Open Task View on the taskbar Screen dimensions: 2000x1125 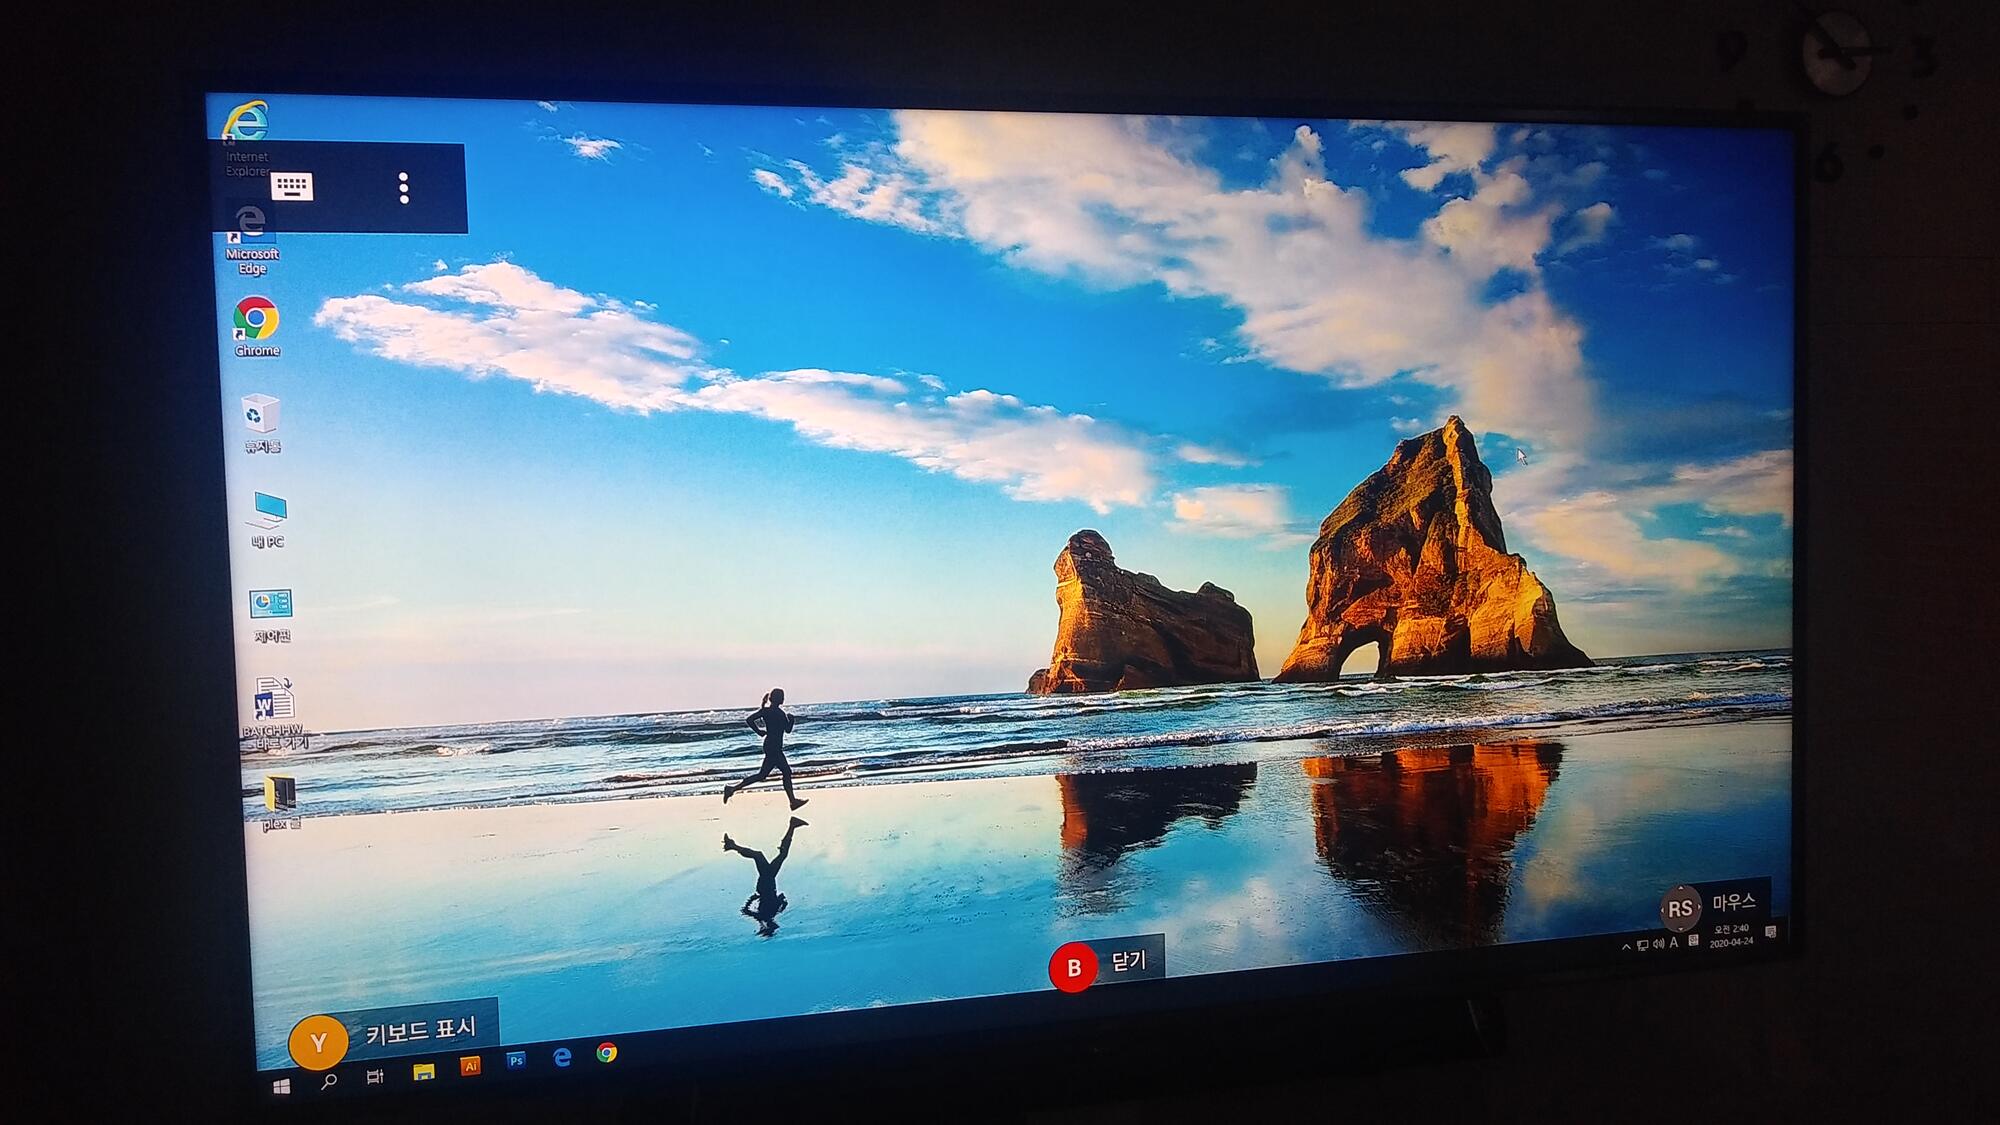click(375, 1077)
